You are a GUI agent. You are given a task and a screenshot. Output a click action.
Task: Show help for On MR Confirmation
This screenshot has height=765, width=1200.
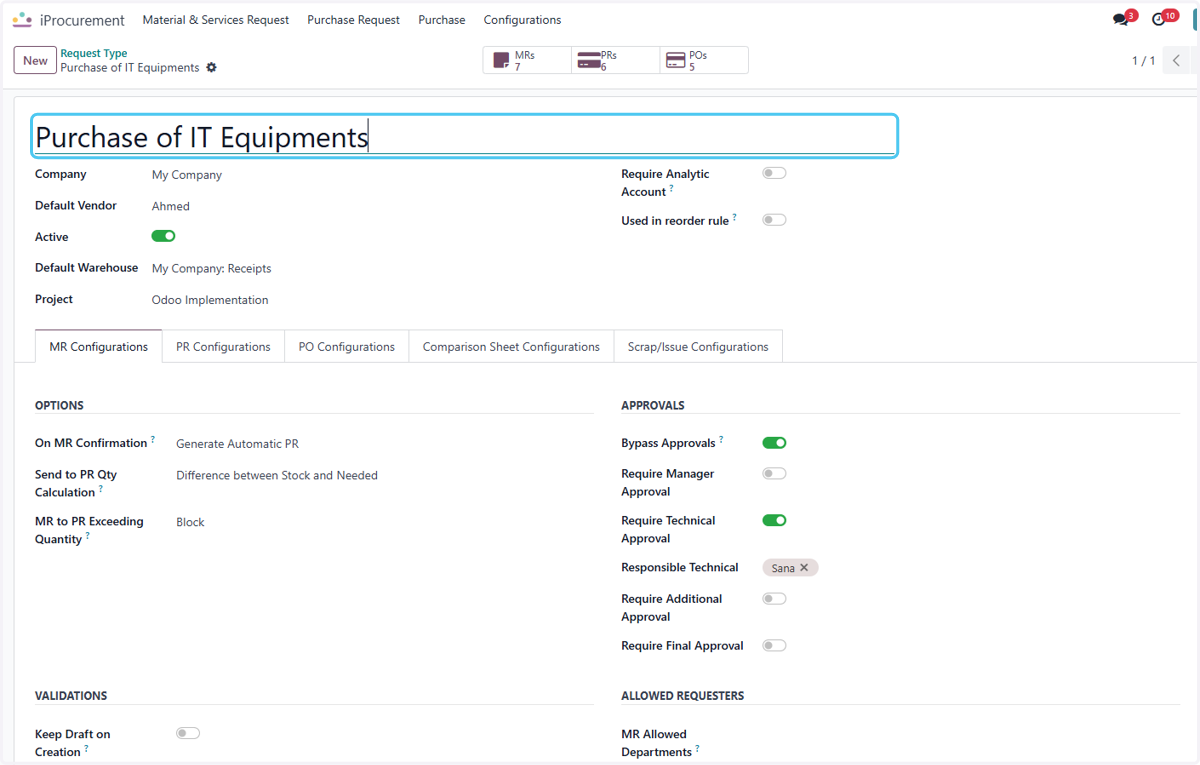click(153, 440)
